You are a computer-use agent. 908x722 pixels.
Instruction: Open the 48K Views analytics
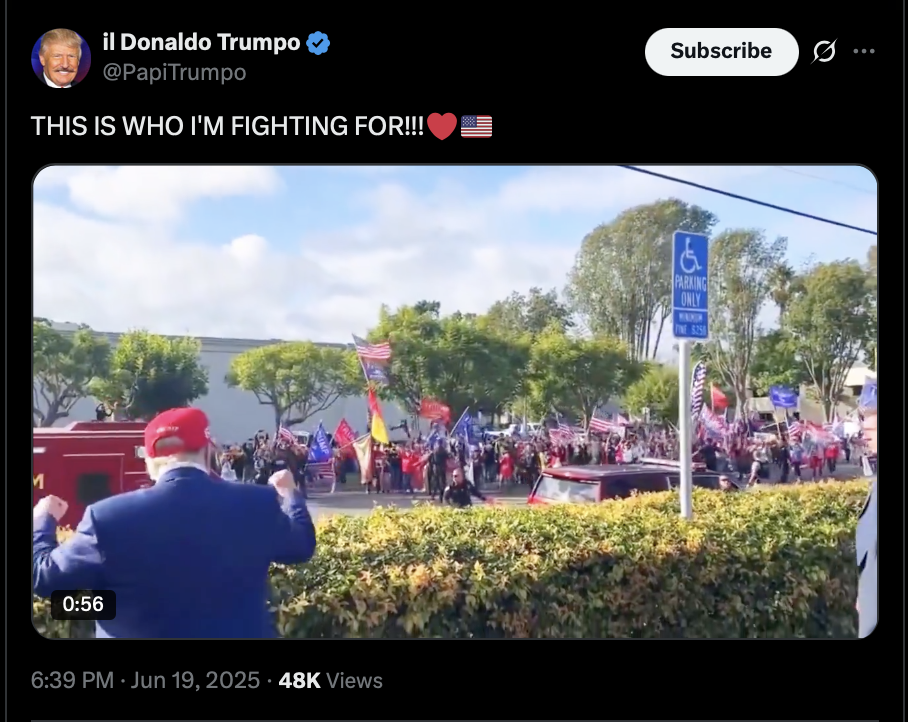coord(331,680)
